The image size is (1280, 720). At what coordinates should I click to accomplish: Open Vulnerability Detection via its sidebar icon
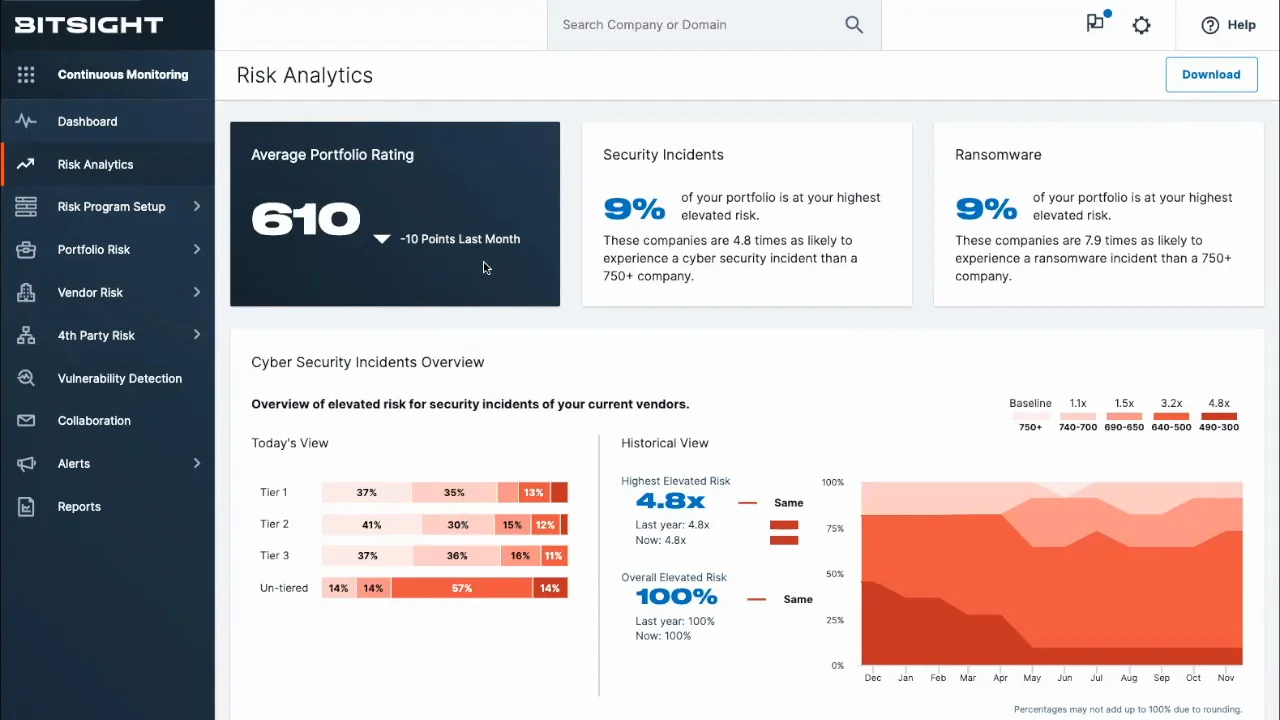(x=26, y=378)
